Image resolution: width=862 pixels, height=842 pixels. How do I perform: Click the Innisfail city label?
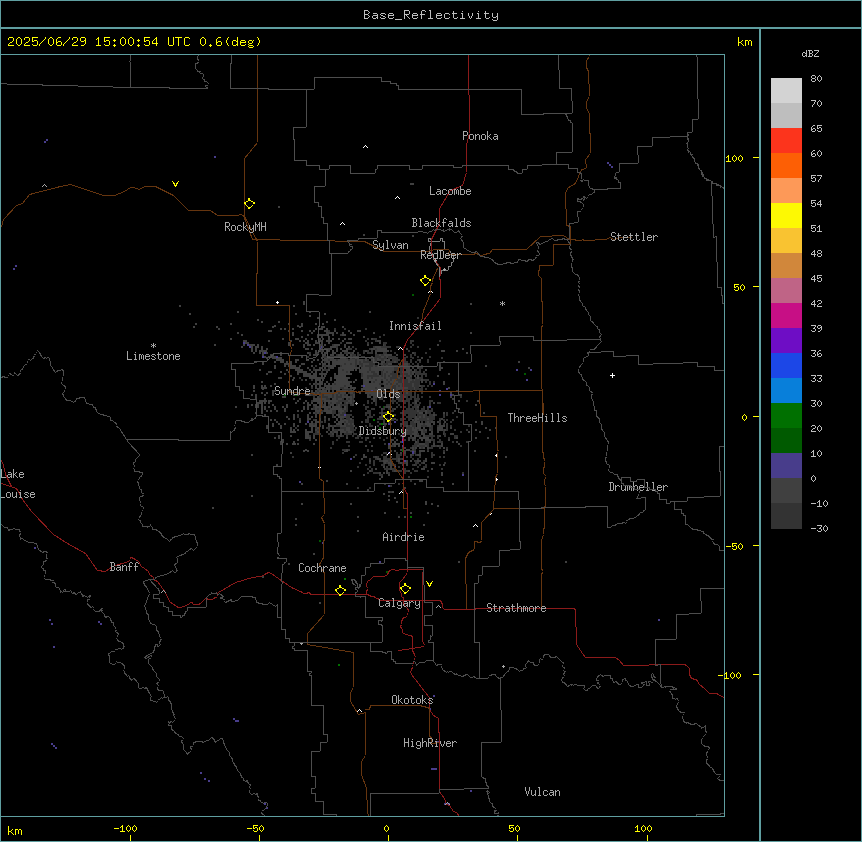click(x=415, y=326)
